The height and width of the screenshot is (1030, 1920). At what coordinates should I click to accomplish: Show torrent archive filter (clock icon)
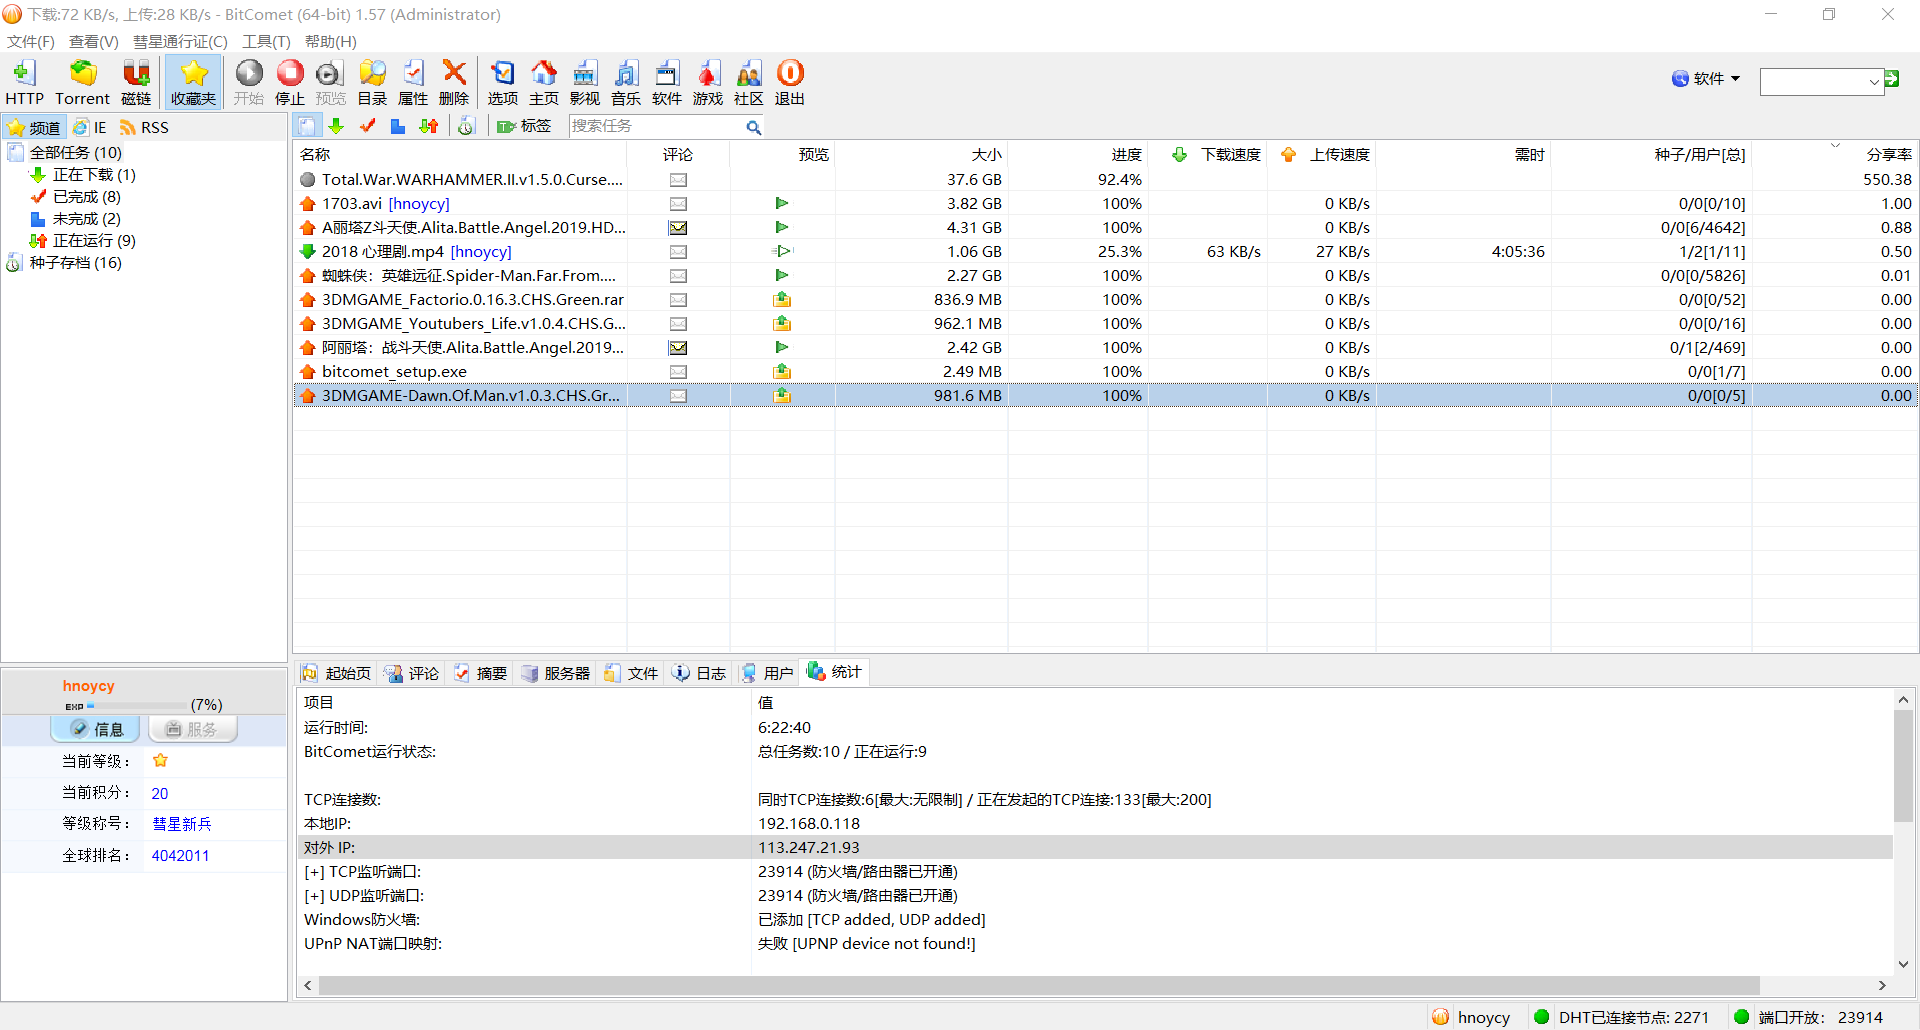(x=466, y=126)
